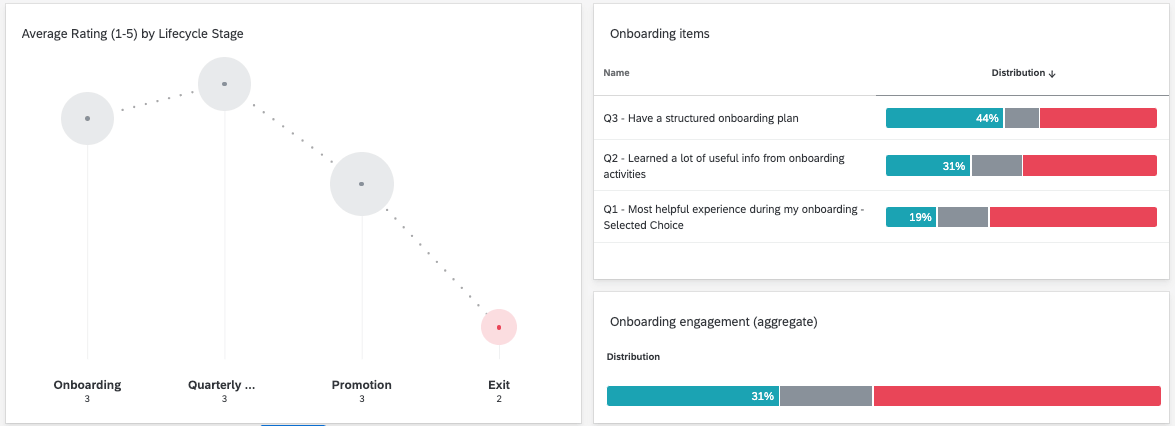Click Q3's teal 44% favorable bar
The width and height of the screenshot is (1175, 426).
(944, 118)
